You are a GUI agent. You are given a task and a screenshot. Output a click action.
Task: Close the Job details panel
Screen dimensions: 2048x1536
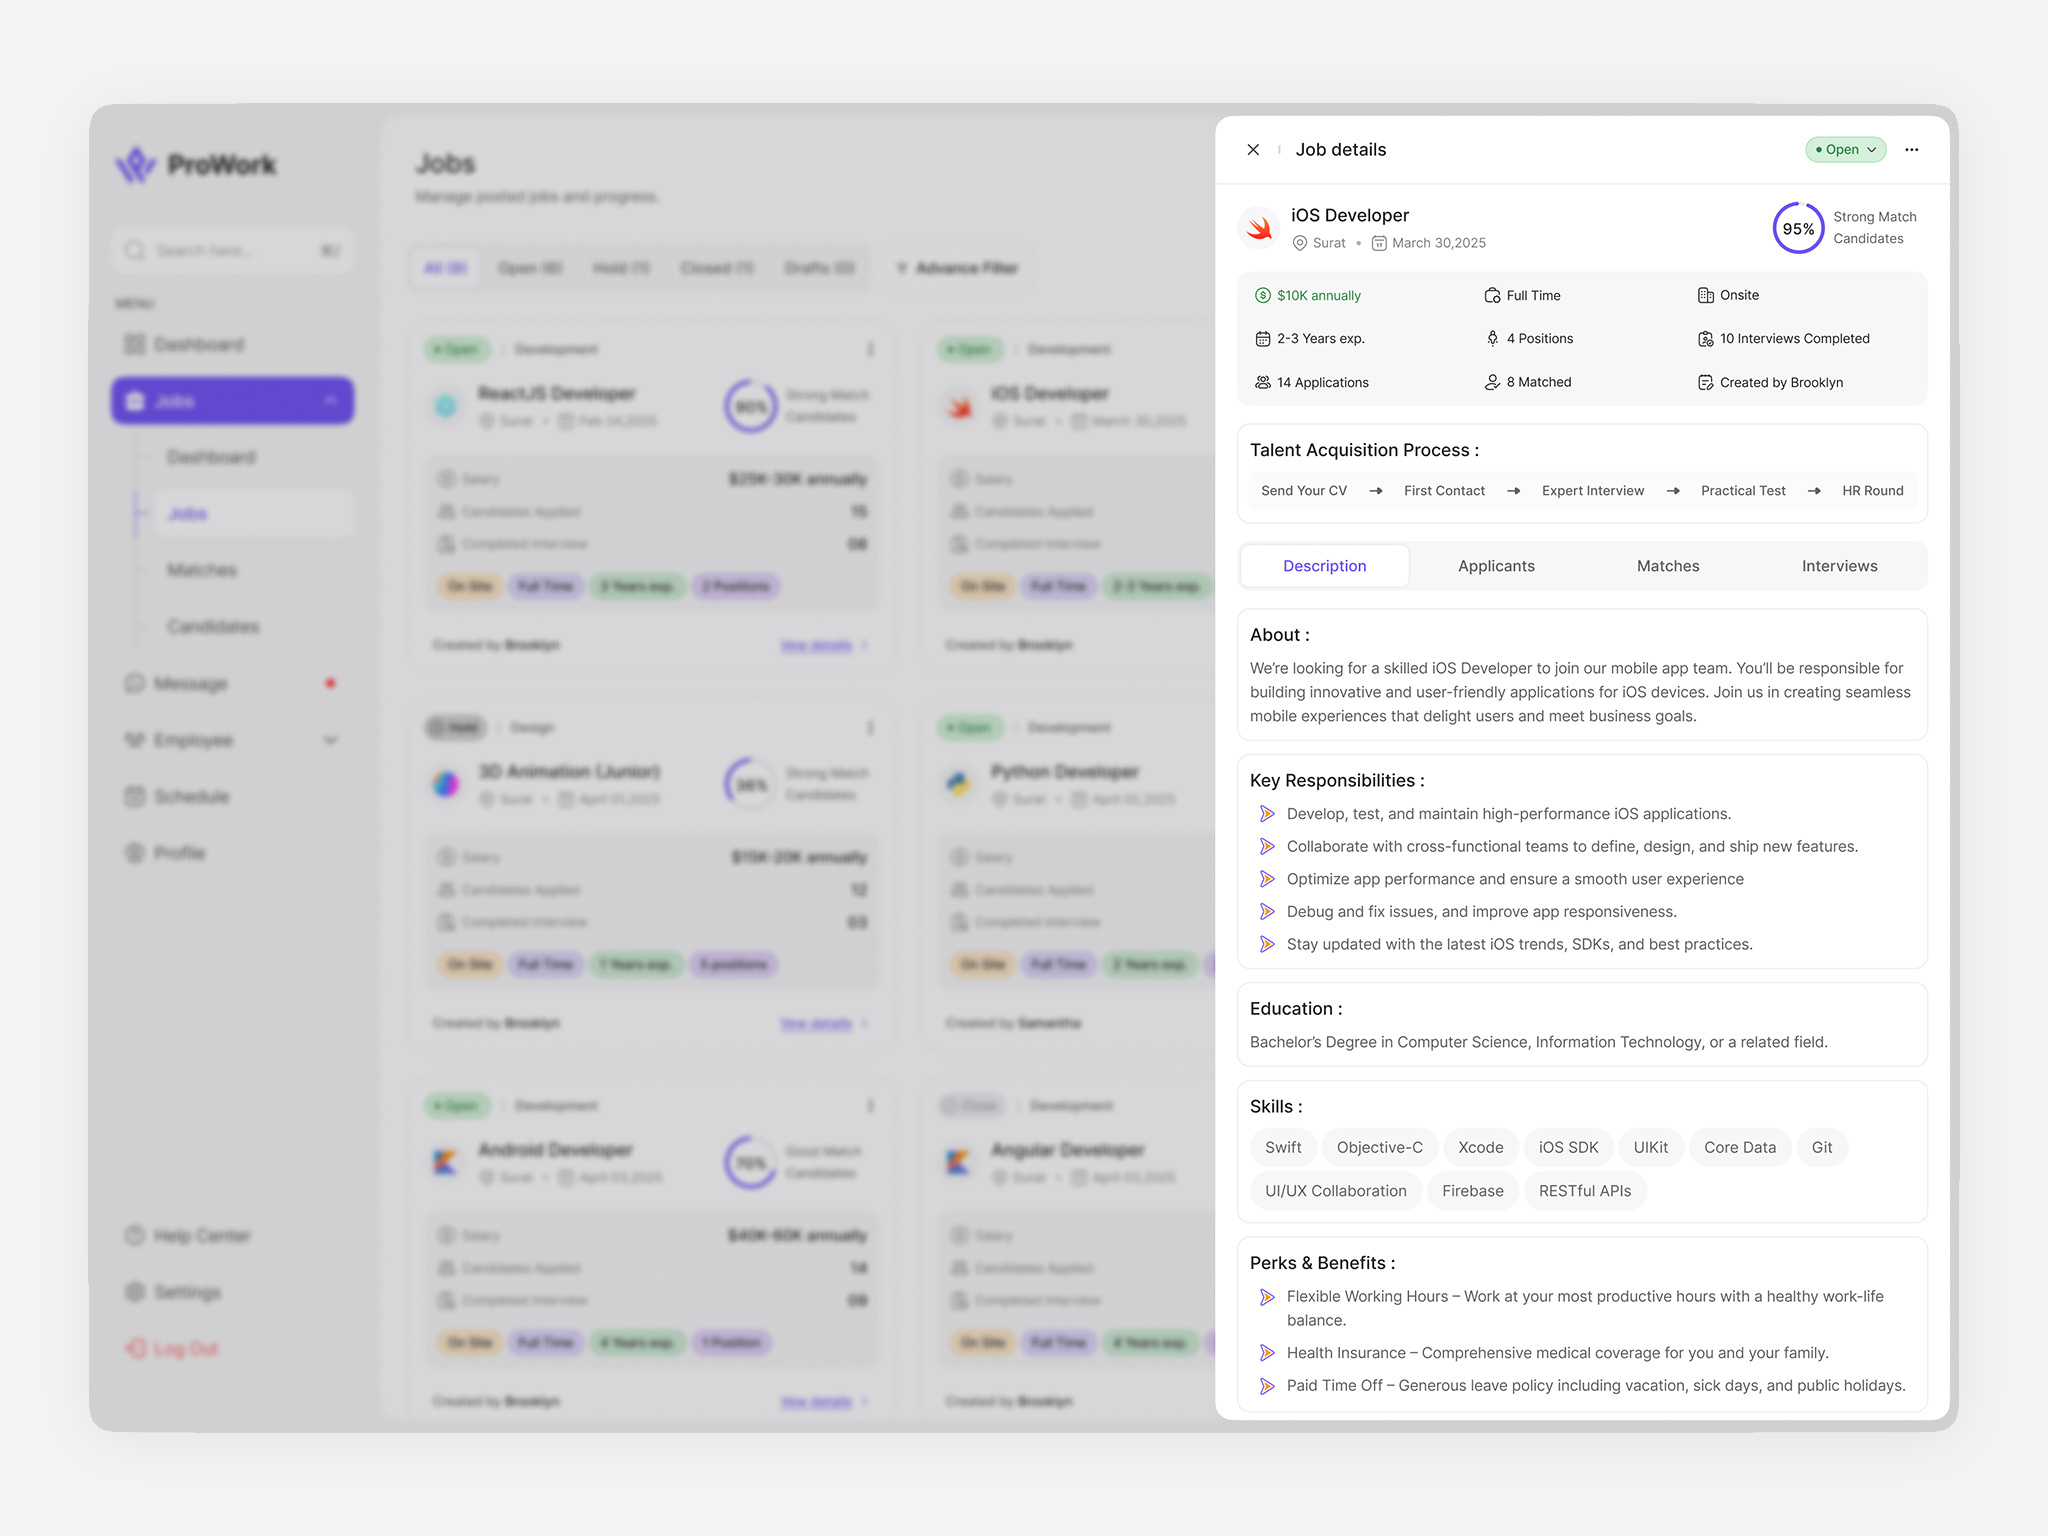(1253, 150)
